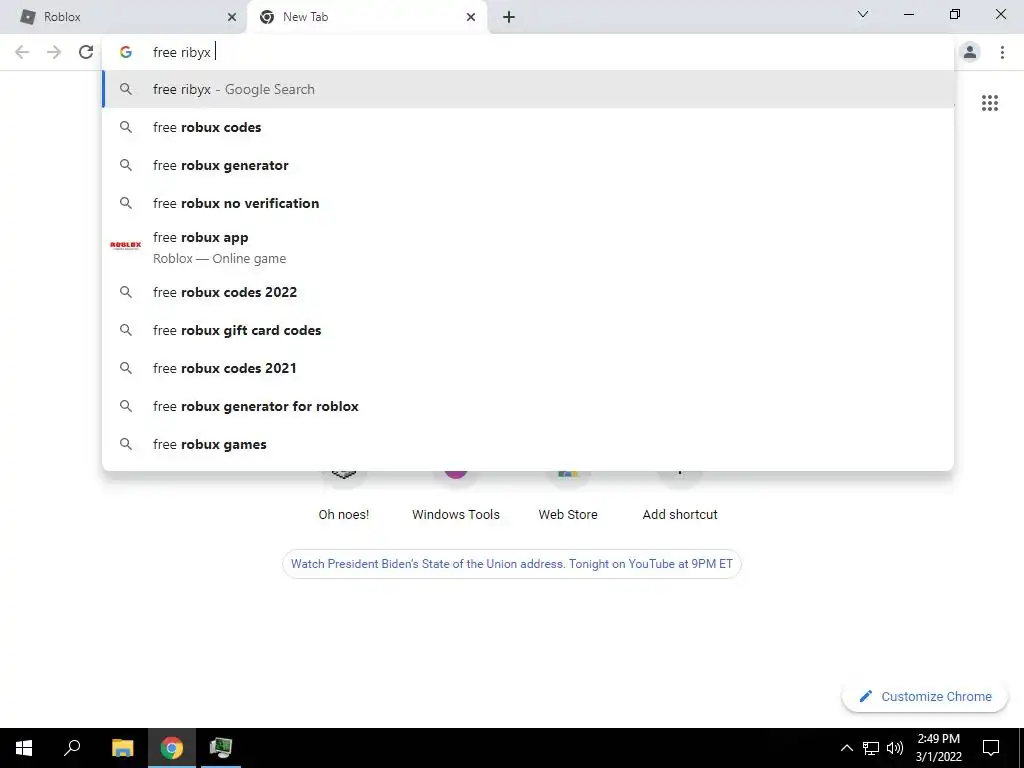Viewport: 1024px width, 768px height.
Task: Open File Explorer from the taskbar
Action: coord(122,748)
